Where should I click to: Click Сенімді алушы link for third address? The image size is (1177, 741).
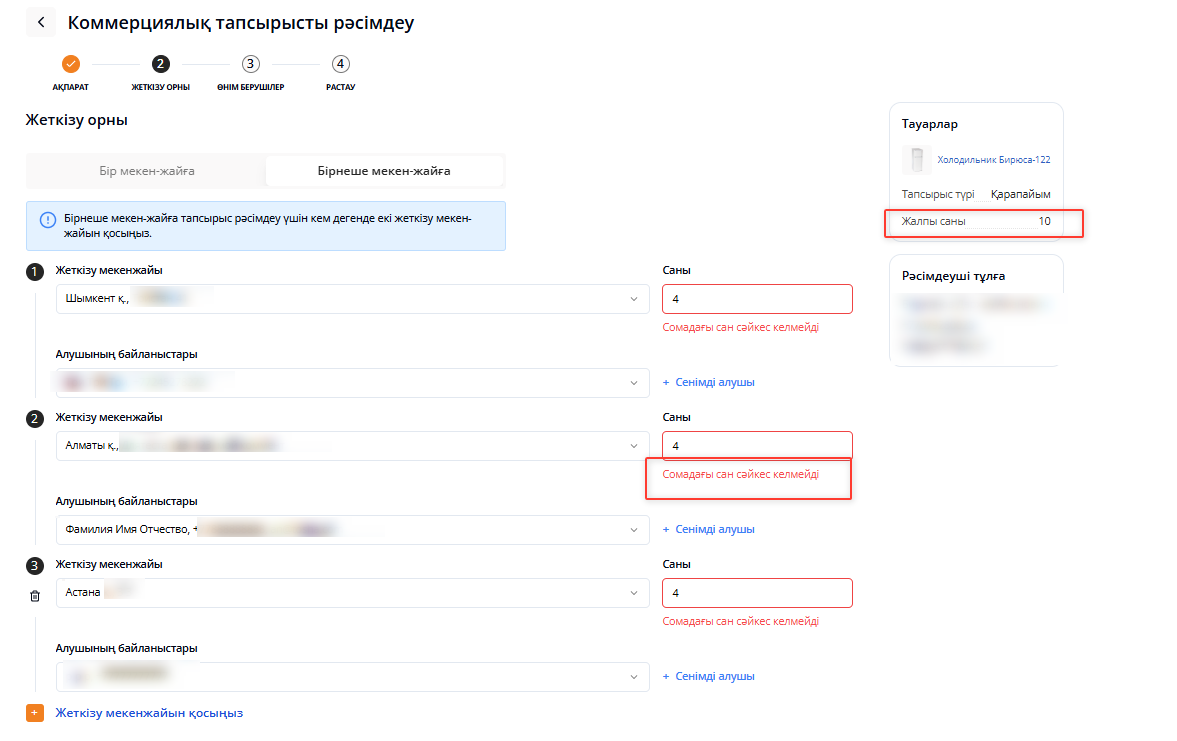pyautogui.click(x=709, y=676)
